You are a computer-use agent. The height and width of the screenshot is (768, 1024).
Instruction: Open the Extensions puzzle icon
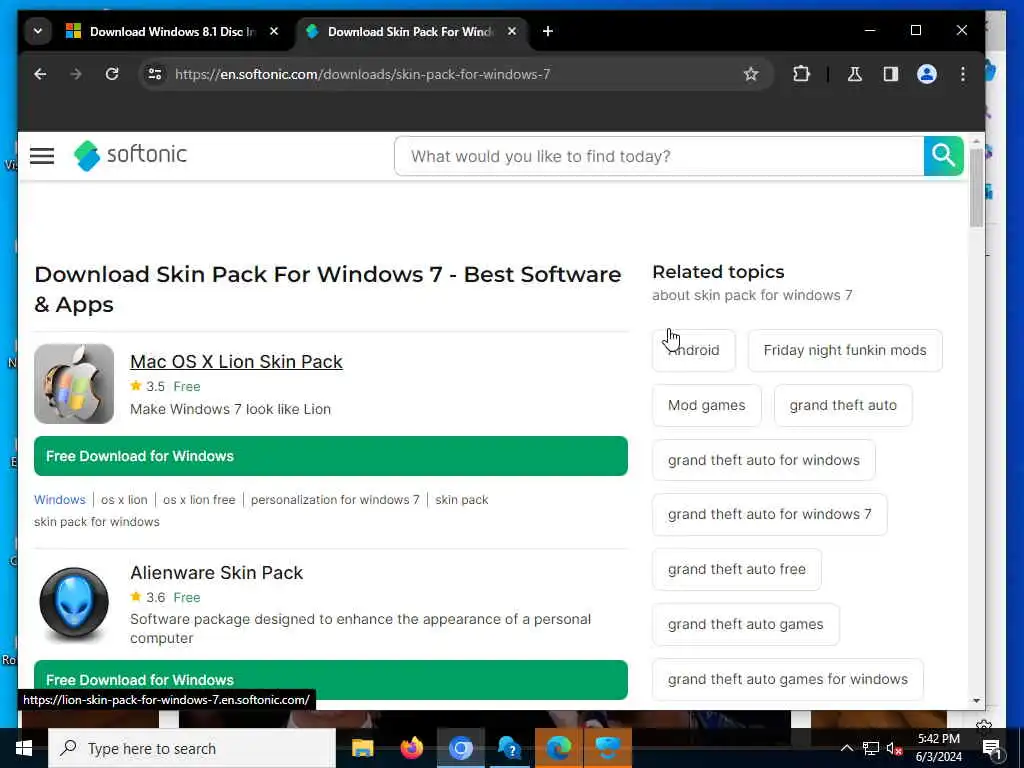[801, 74]
